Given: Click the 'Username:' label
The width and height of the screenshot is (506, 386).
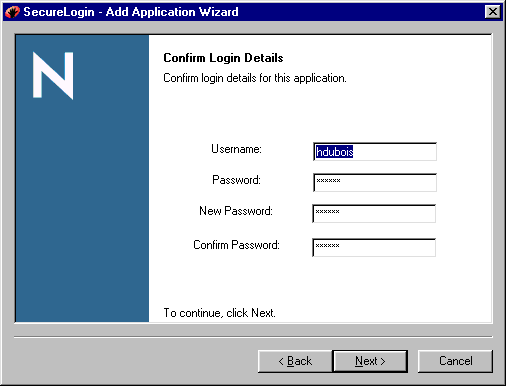Looking at the screenshot, I should 236,149.
